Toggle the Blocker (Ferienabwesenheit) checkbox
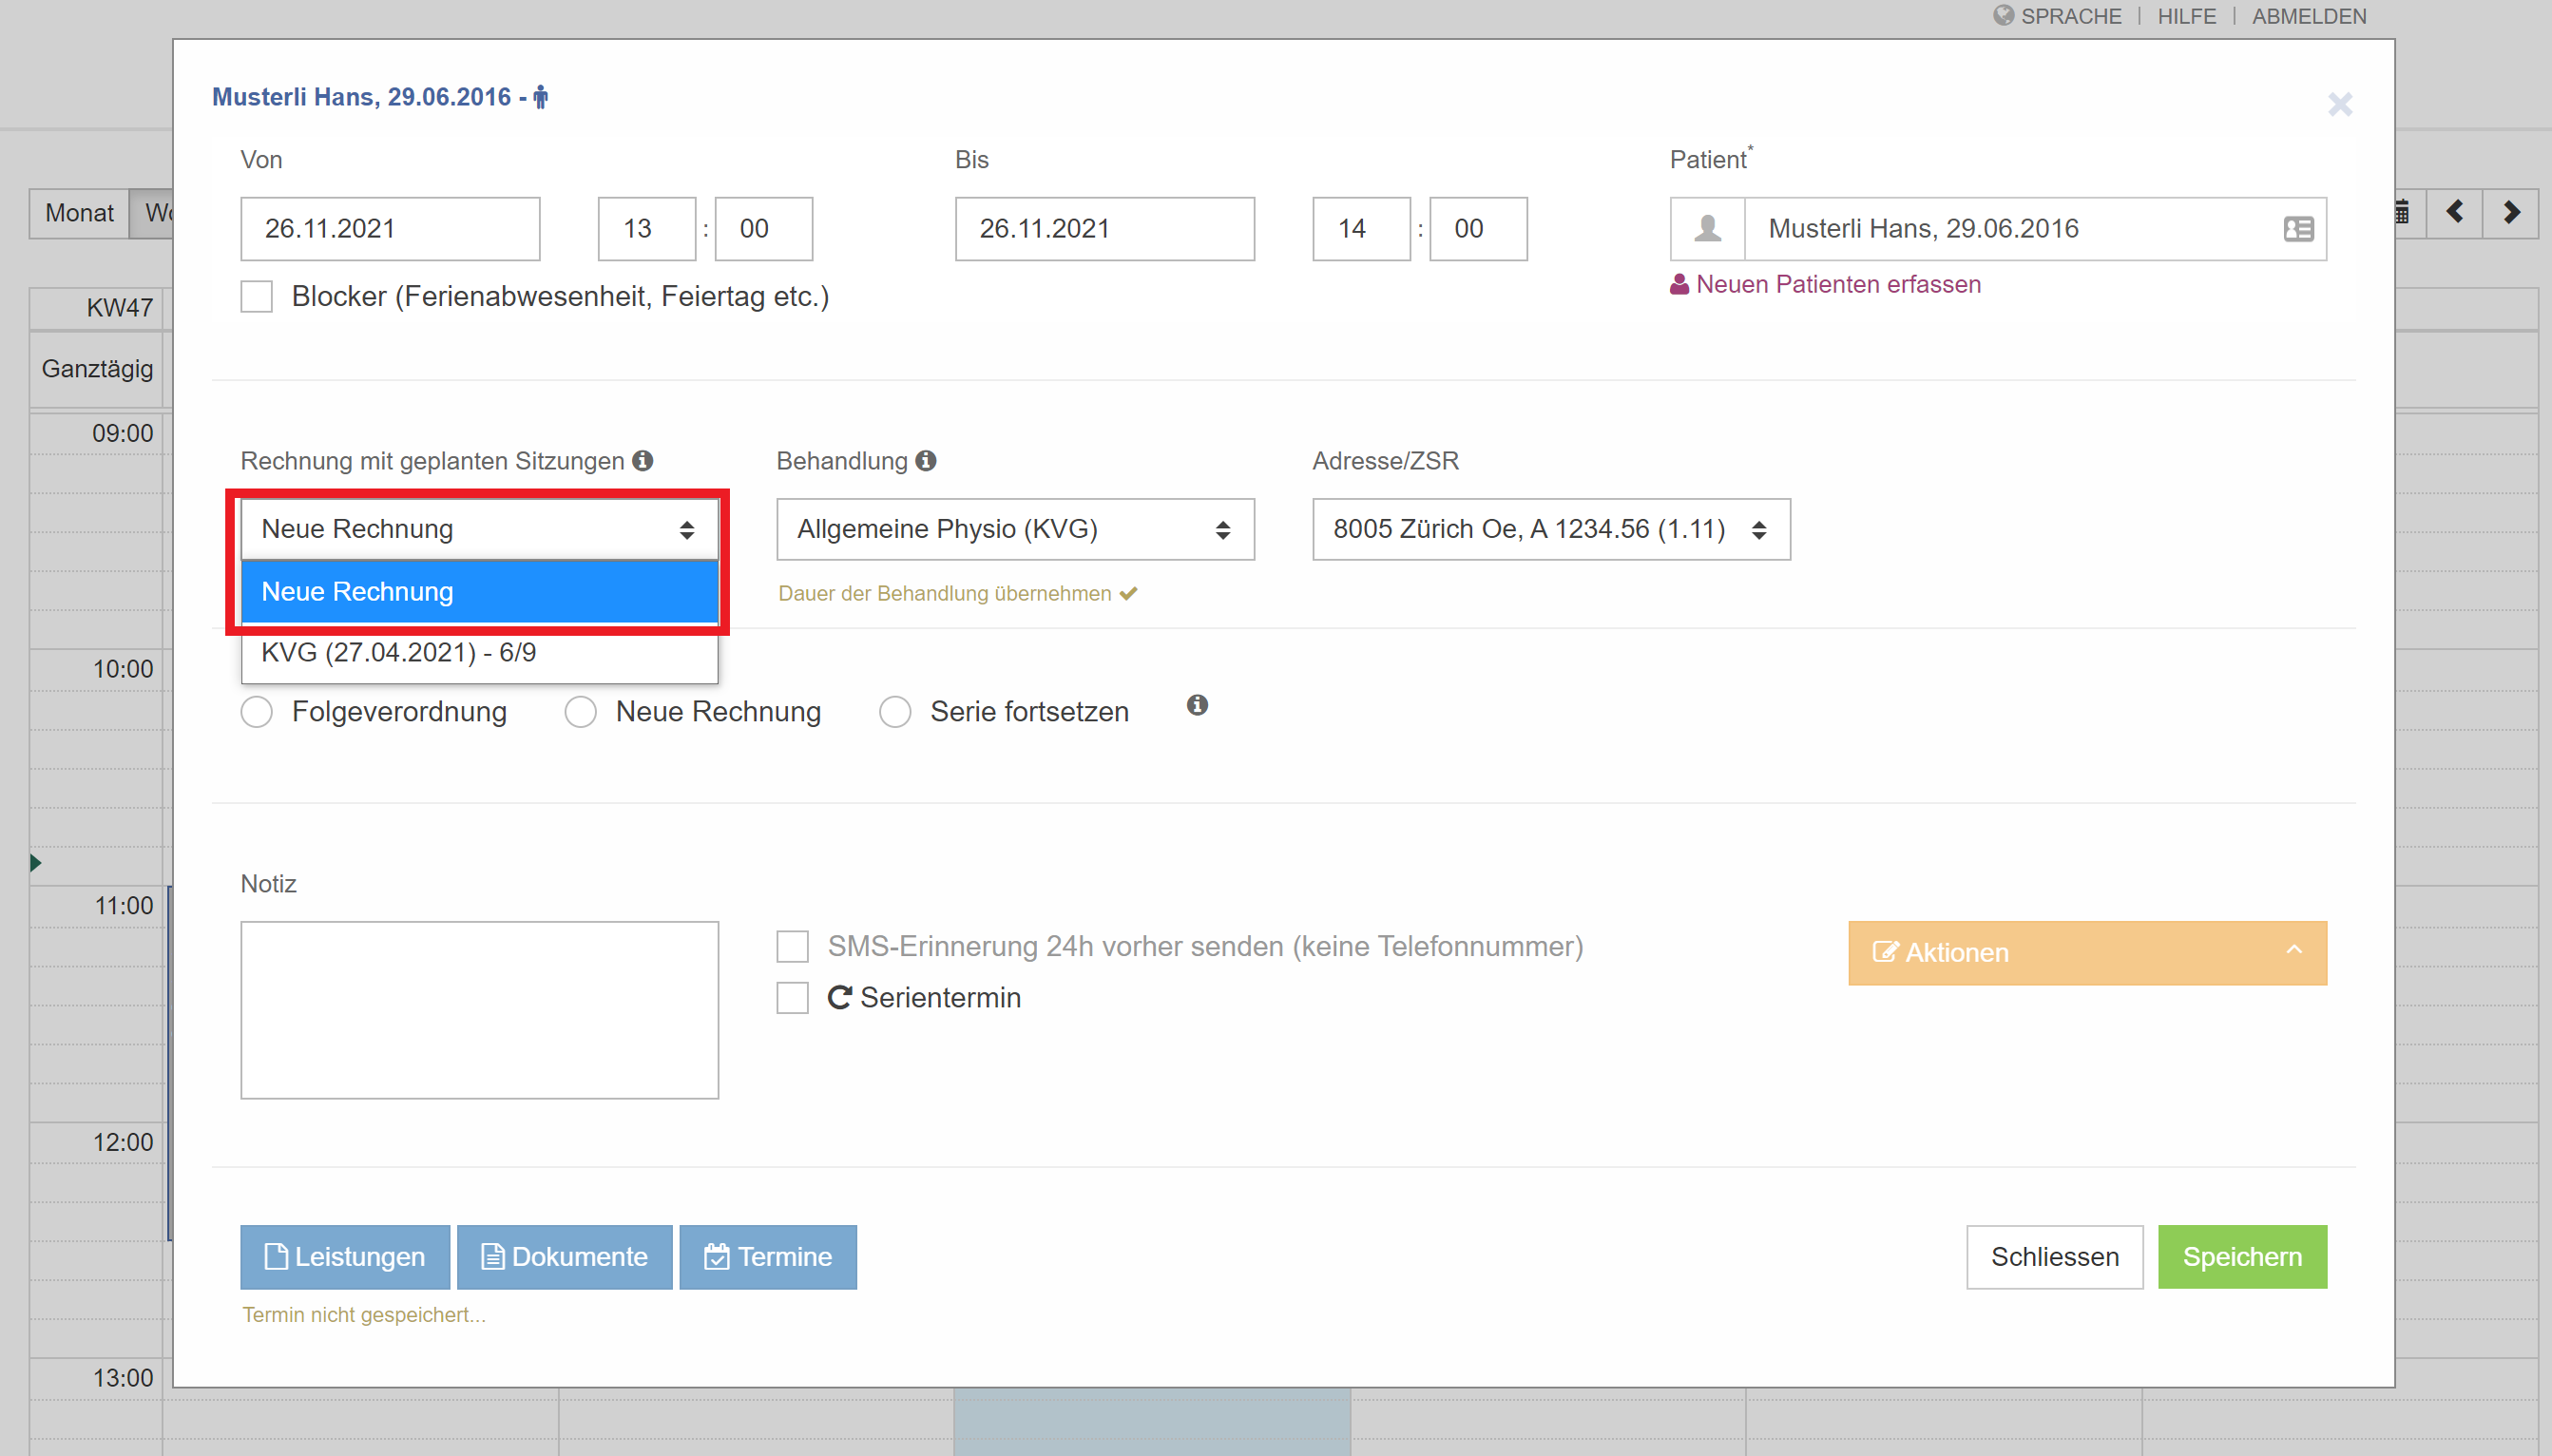The height and width of the screenshot is (1456, 2552). tap(257, 296)
